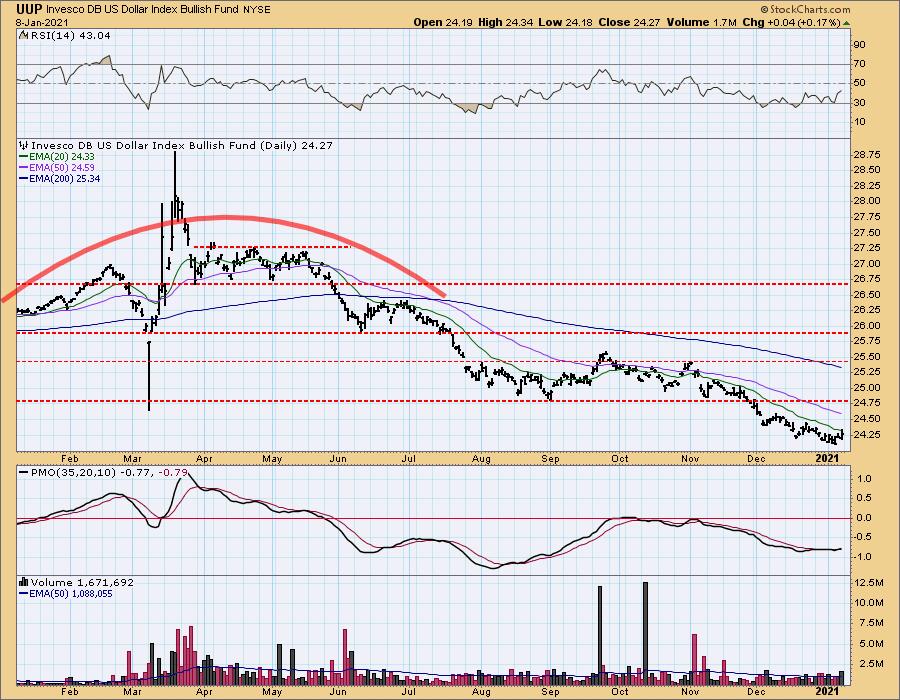Click the RSI 70 axis label
This screenshot has width=900, height=700.
pos(860,64)
